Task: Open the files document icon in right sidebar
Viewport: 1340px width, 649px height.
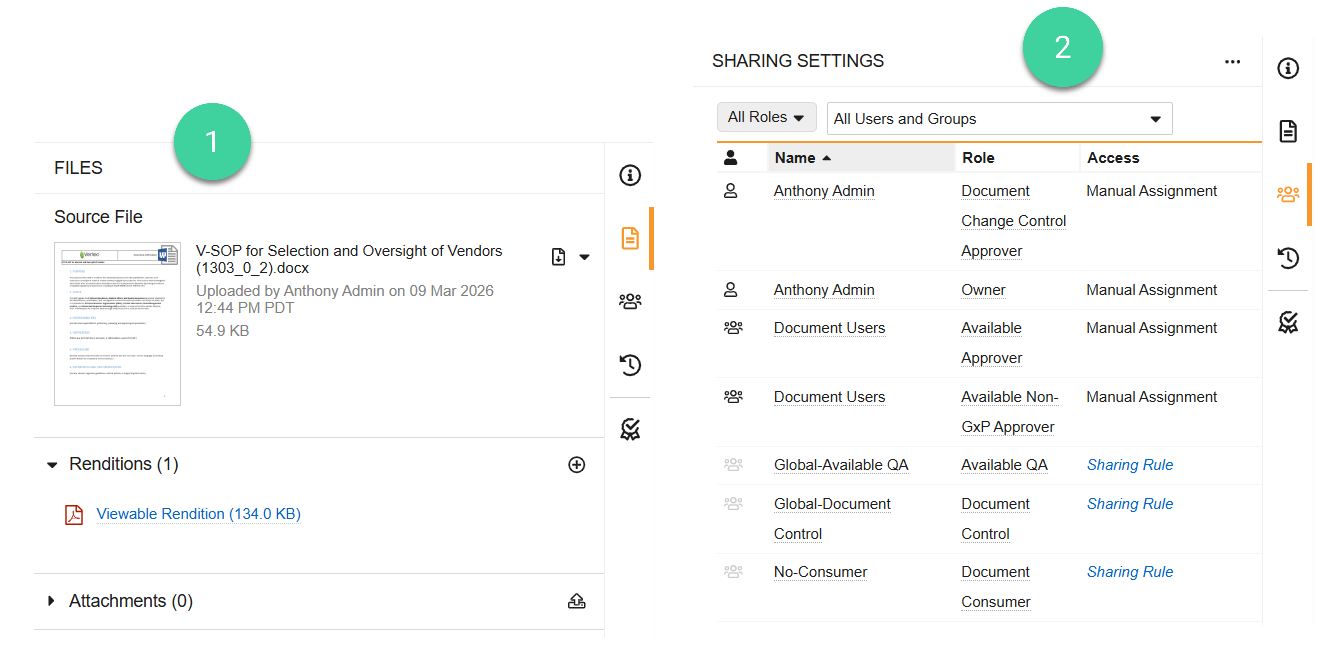Action: [x=1288, y=131]
